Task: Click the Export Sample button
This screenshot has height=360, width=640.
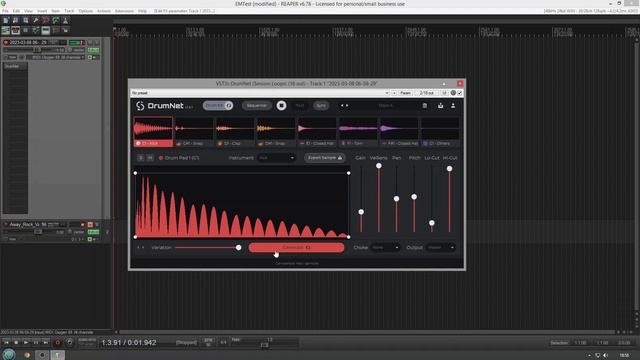Action: pyautogui.click(x=325, y=158)
